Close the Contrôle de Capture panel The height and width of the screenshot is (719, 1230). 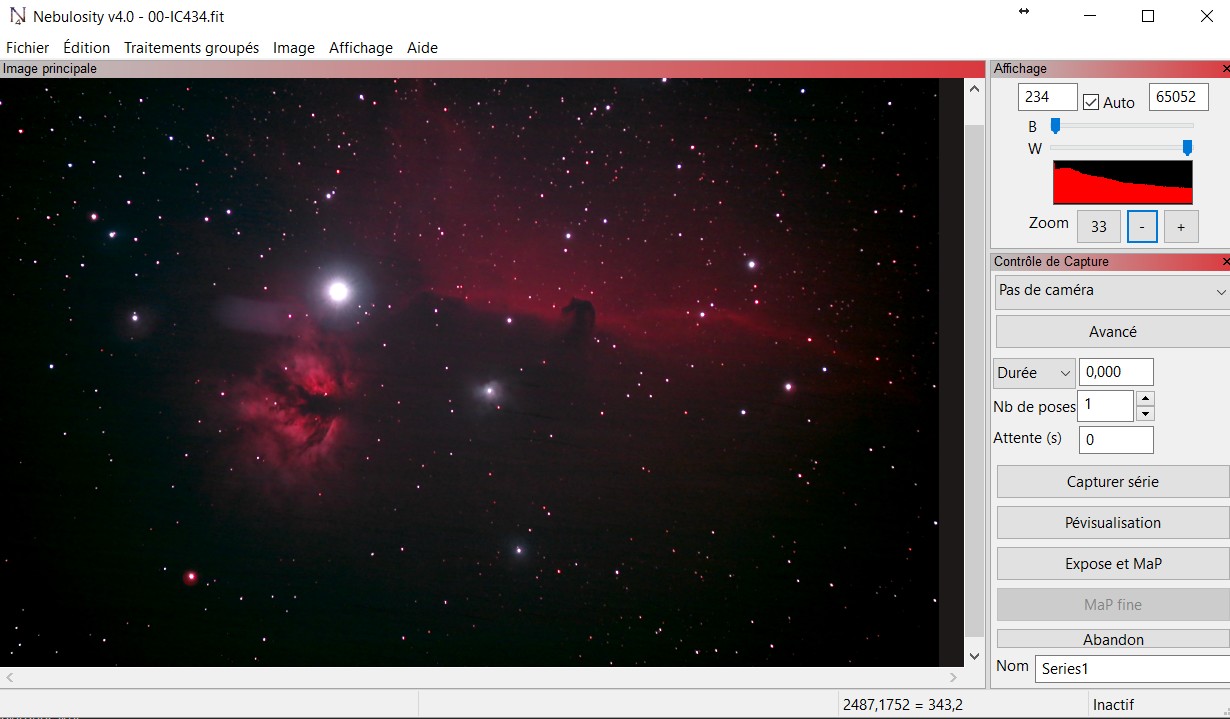pos(1225,262)
